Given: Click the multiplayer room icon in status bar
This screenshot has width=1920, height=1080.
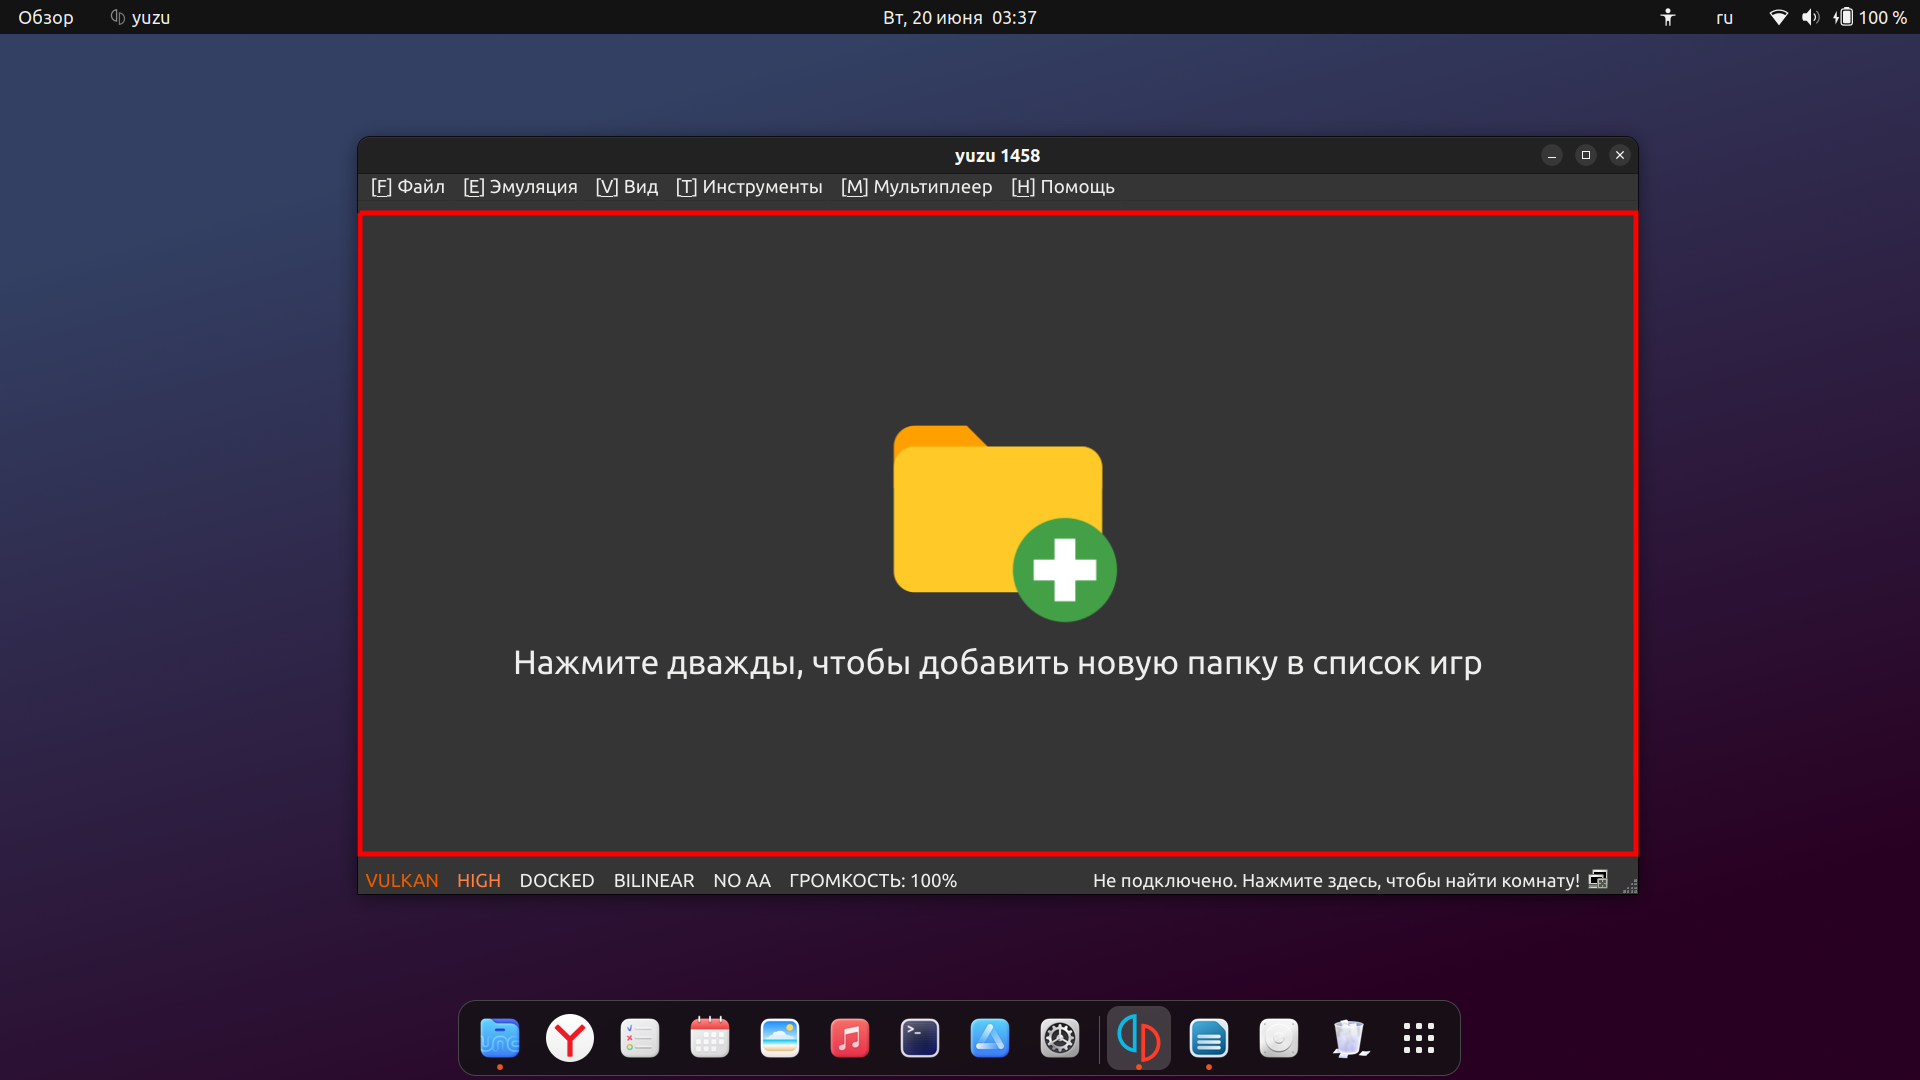Looking at the screenshot, I should tap(1598, 880).
